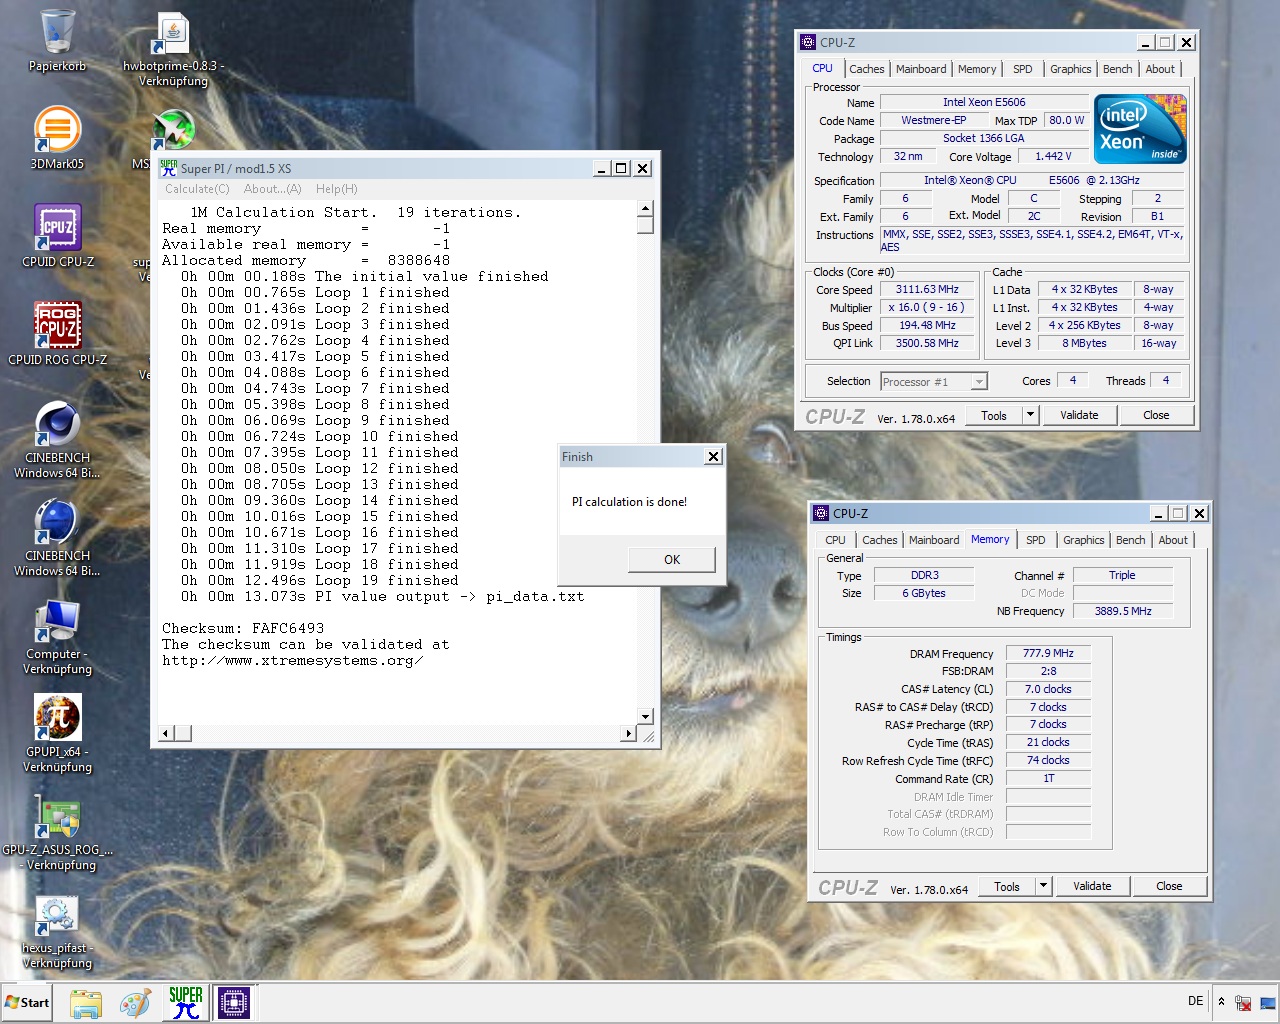Open the Help(H) menu in Super PI
Image resolution: width=1280 pixels, height=1024 pixels.
(x=336, y=189)
